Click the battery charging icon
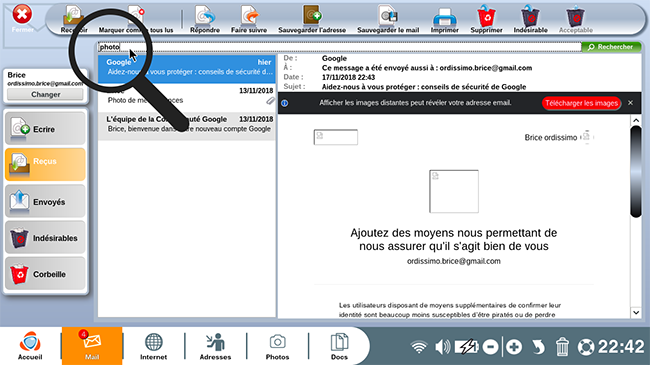 pyautogui.click(x=467, y=347)
